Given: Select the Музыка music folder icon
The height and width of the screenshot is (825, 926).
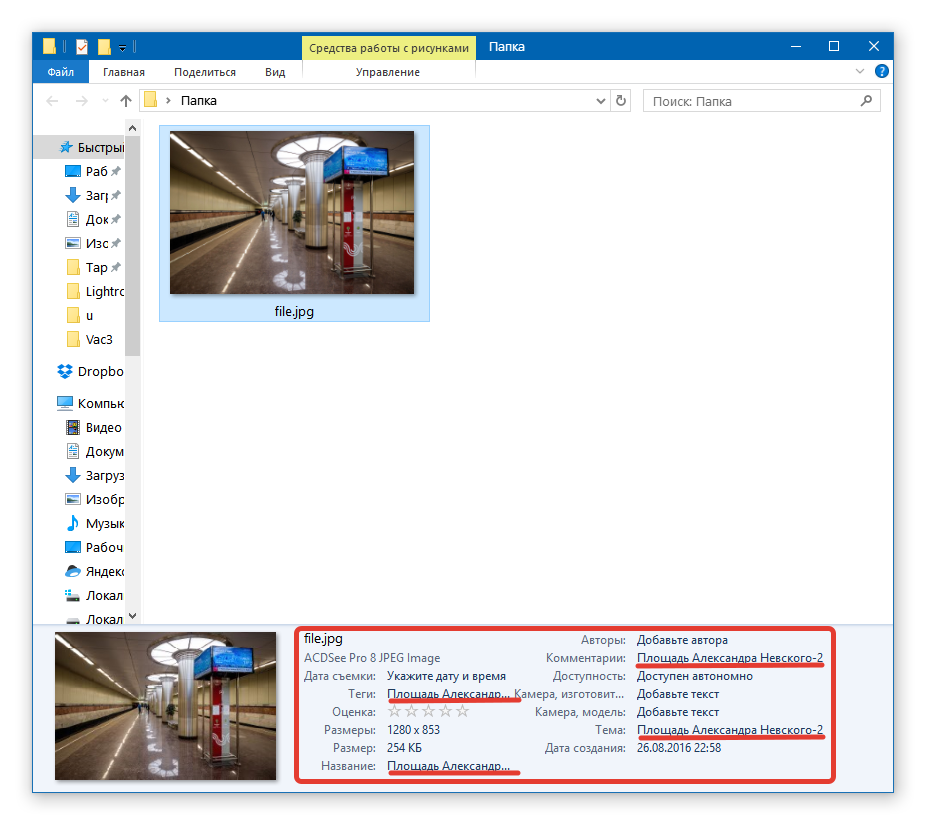Looking at the screenshot, I should coord(73,523).
